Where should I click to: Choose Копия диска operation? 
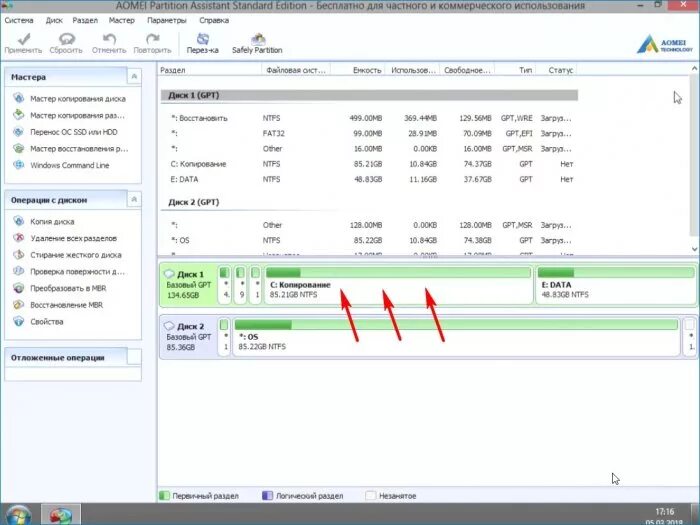coord(52,221)
